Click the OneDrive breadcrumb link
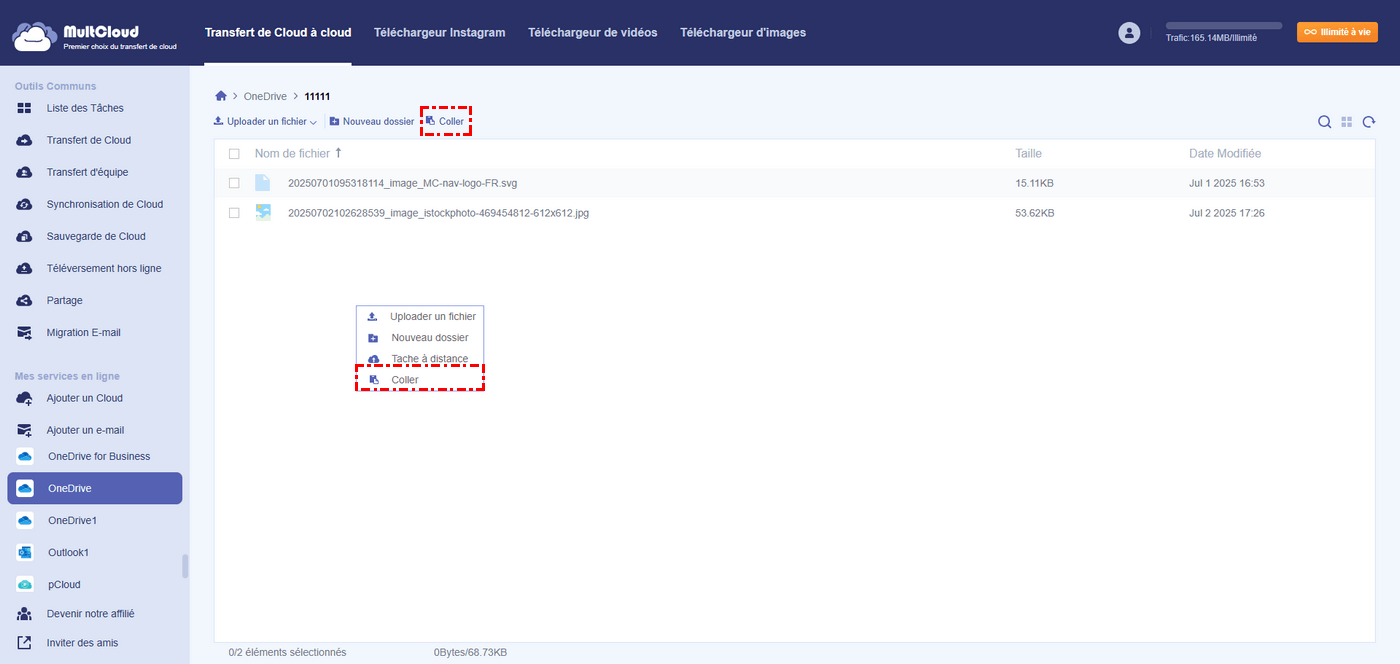 point(265,96)
